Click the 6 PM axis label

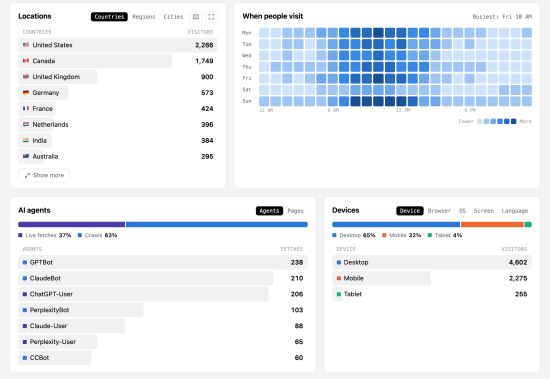[470, 110]
